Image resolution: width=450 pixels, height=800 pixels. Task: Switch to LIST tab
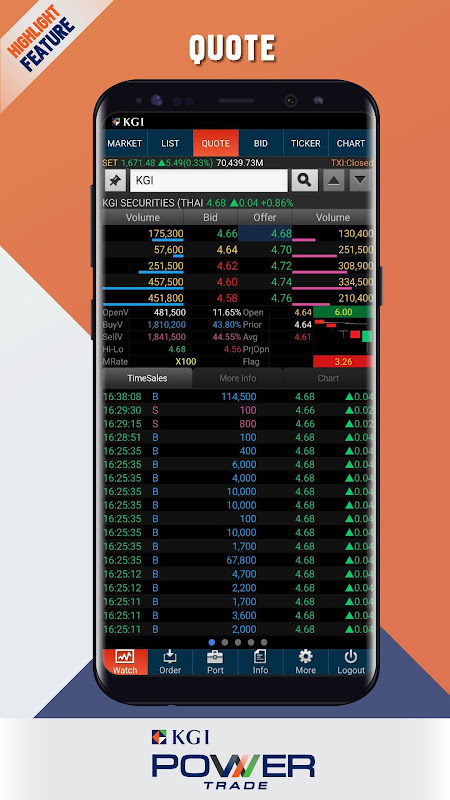click(170, 143)
